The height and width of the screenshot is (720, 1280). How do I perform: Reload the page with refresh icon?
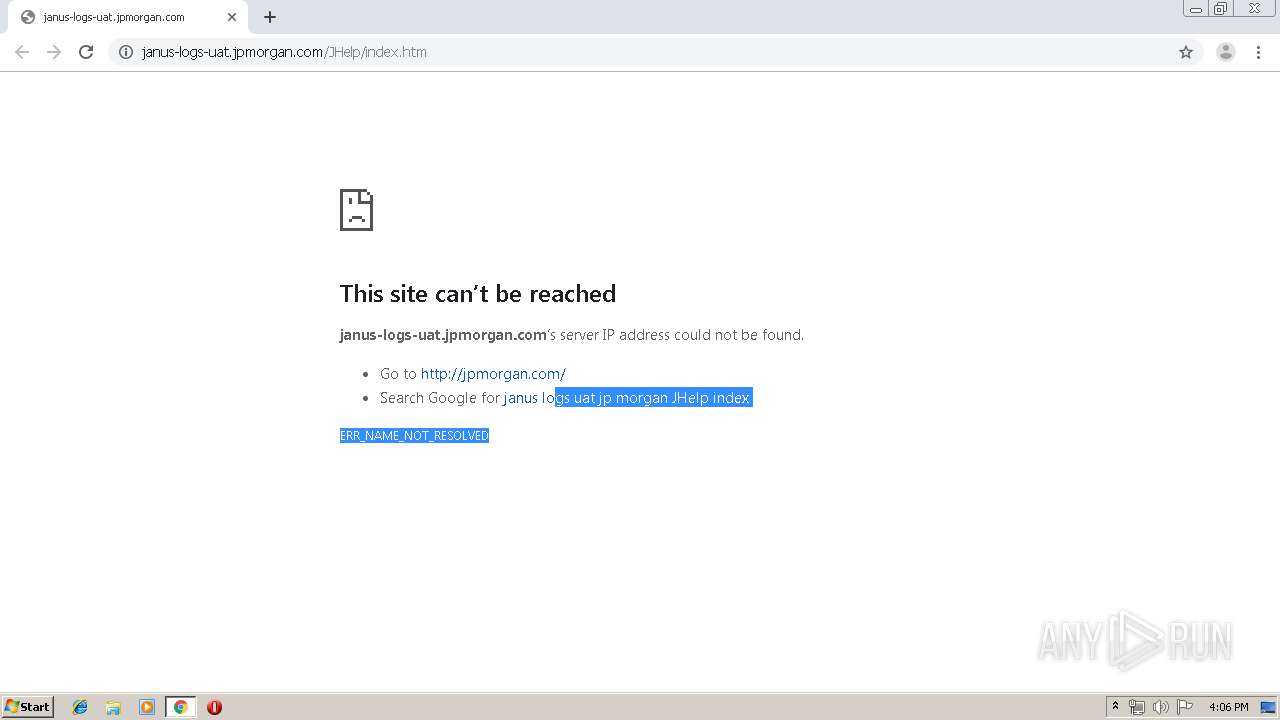coord(86,52)
